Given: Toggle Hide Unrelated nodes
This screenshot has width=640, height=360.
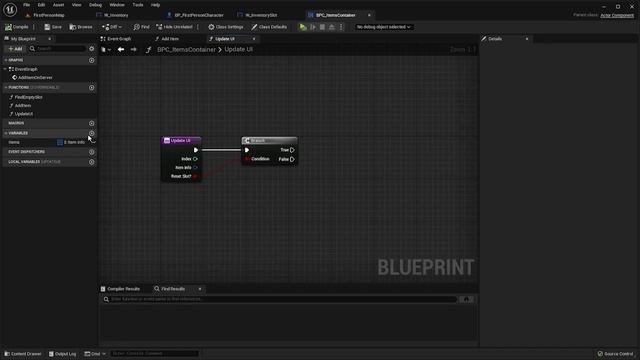Looking at the screenshot, I should click(x=174, y=27).
